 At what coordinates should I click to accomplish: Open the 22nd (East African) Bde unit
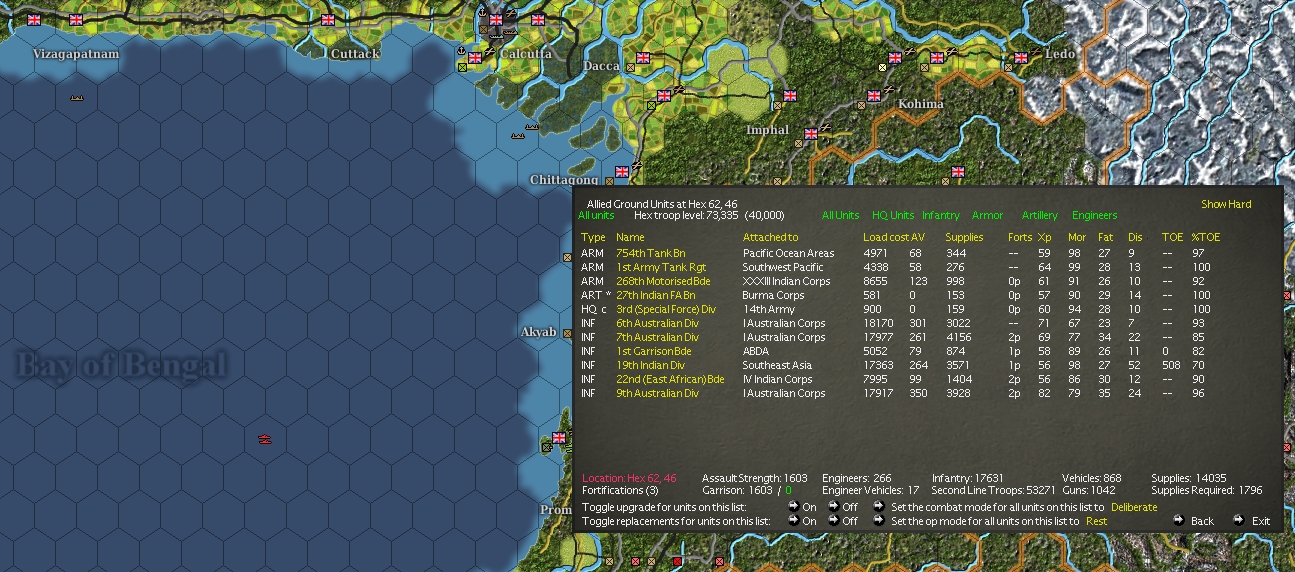tap(670, 379)
